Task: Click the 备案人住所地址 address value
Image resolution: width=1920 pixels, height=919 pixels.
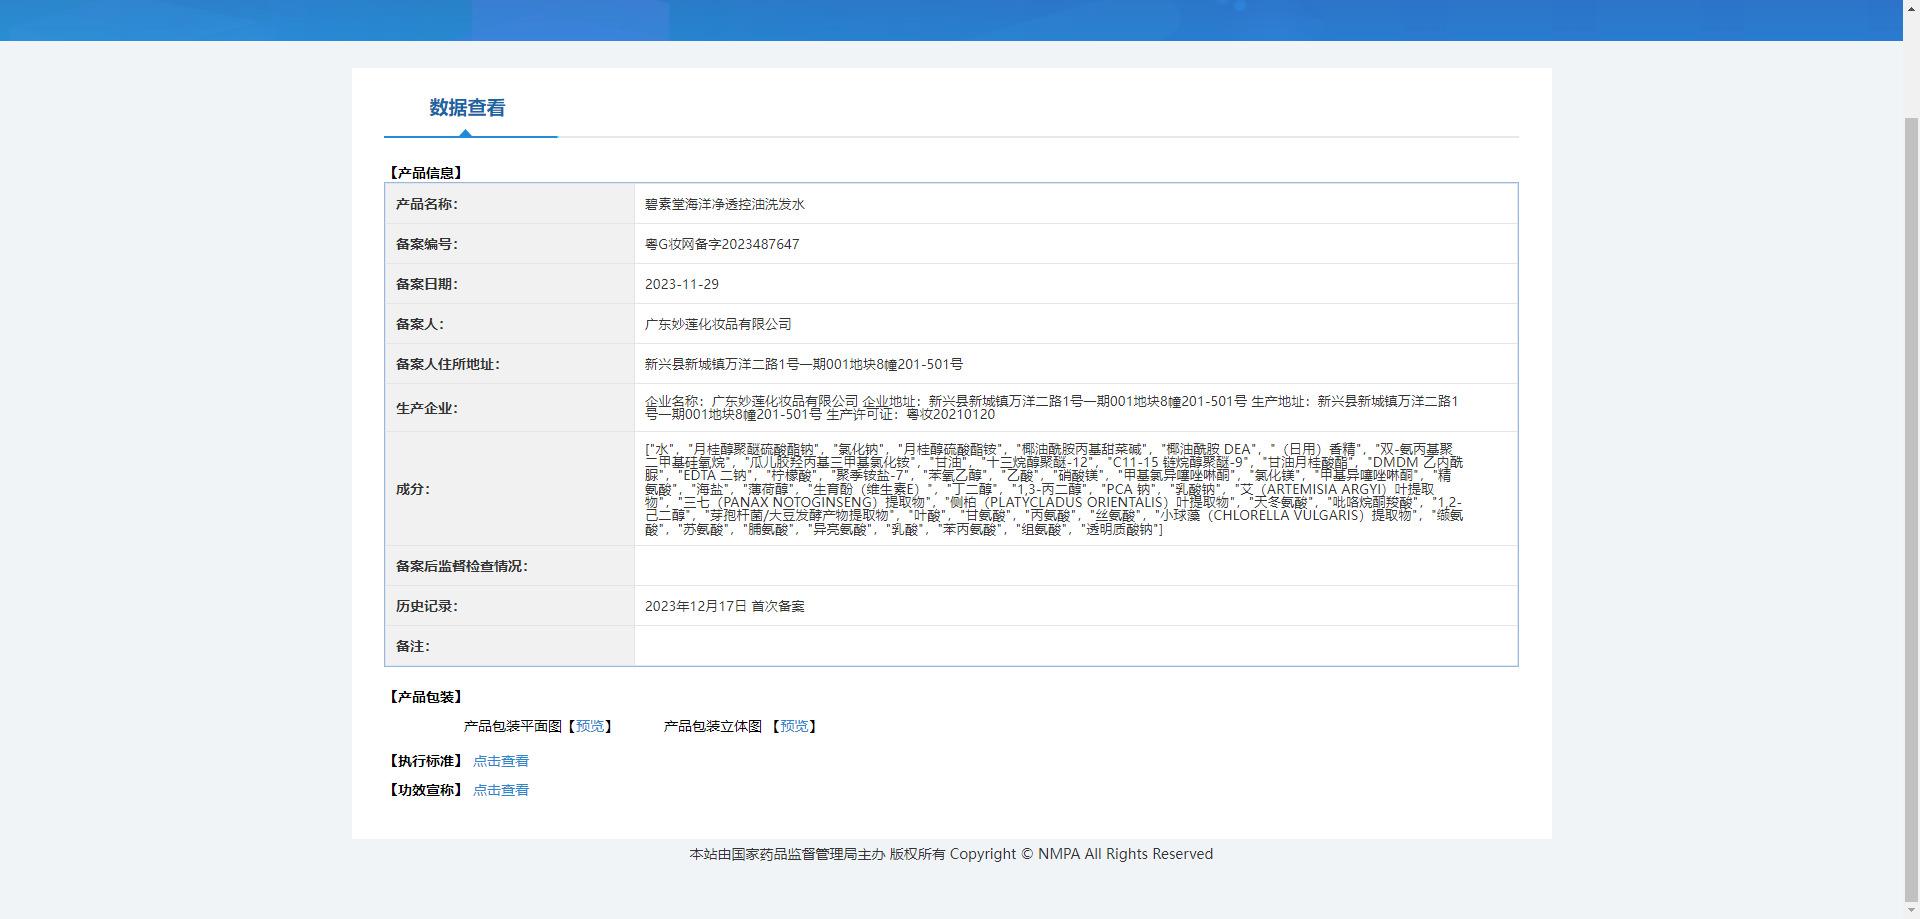Action: (x=803, y=364)
